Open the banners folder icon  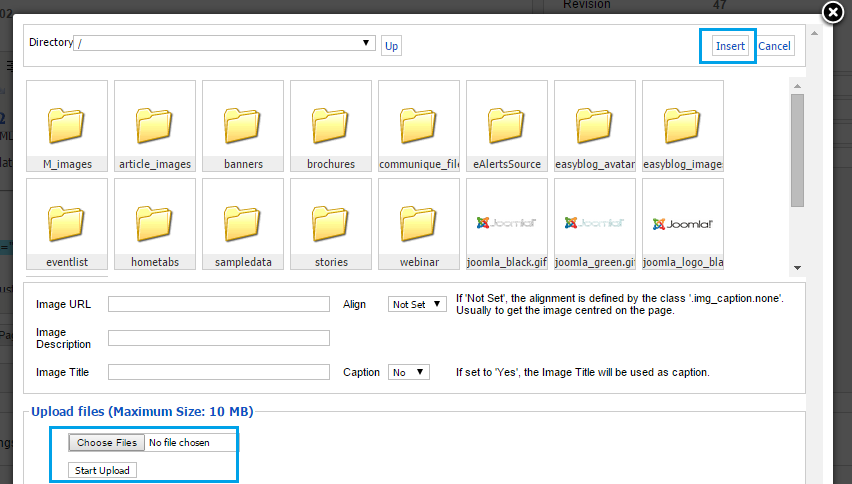pos(243,126)
